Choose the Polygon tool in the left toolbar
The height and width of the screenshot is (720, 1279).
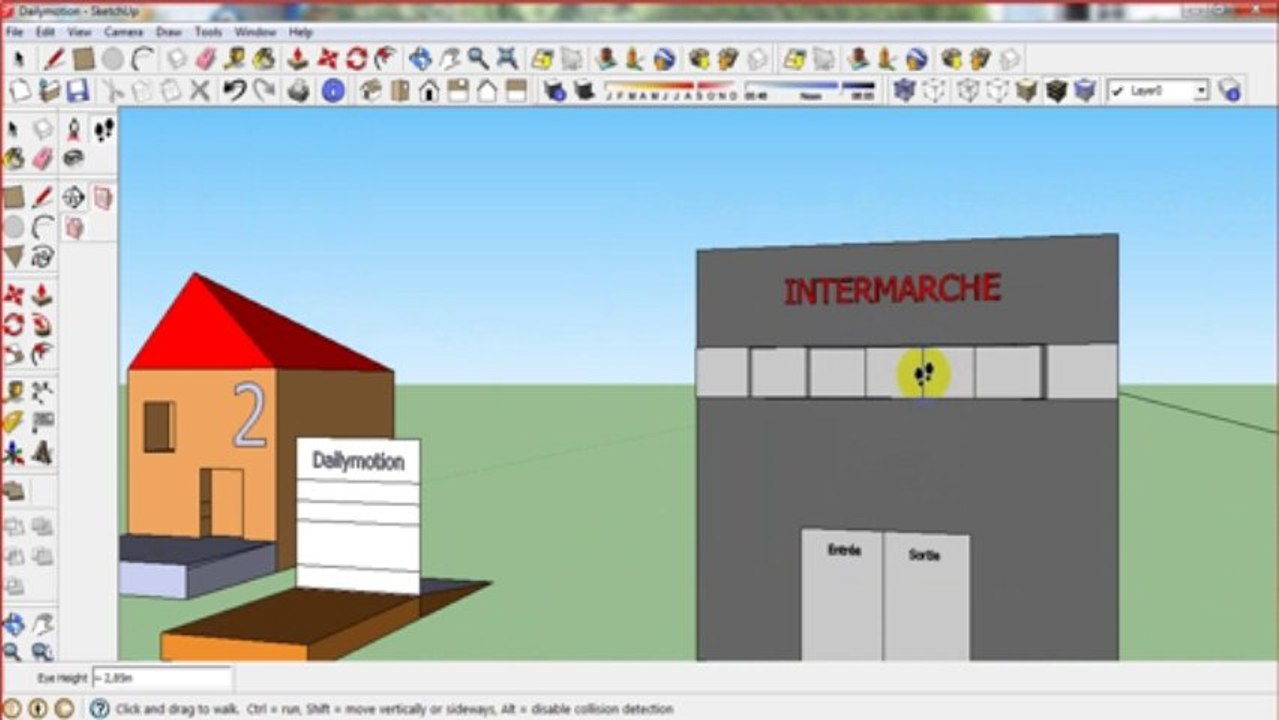tap(13, 257)
